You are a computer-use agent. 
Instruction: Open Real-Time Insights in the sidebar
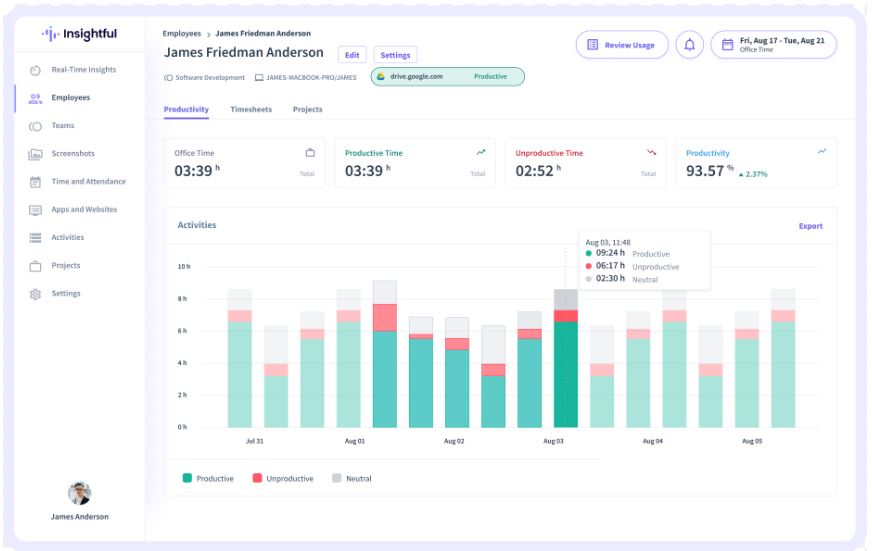(83, 70)
